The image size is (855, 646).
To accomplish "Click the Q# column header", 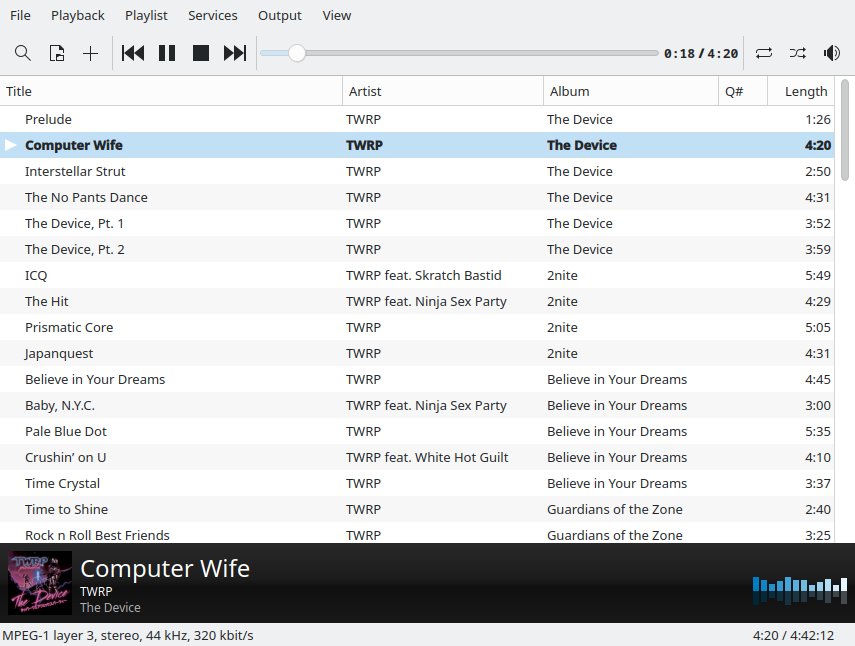I will [743, 91].
